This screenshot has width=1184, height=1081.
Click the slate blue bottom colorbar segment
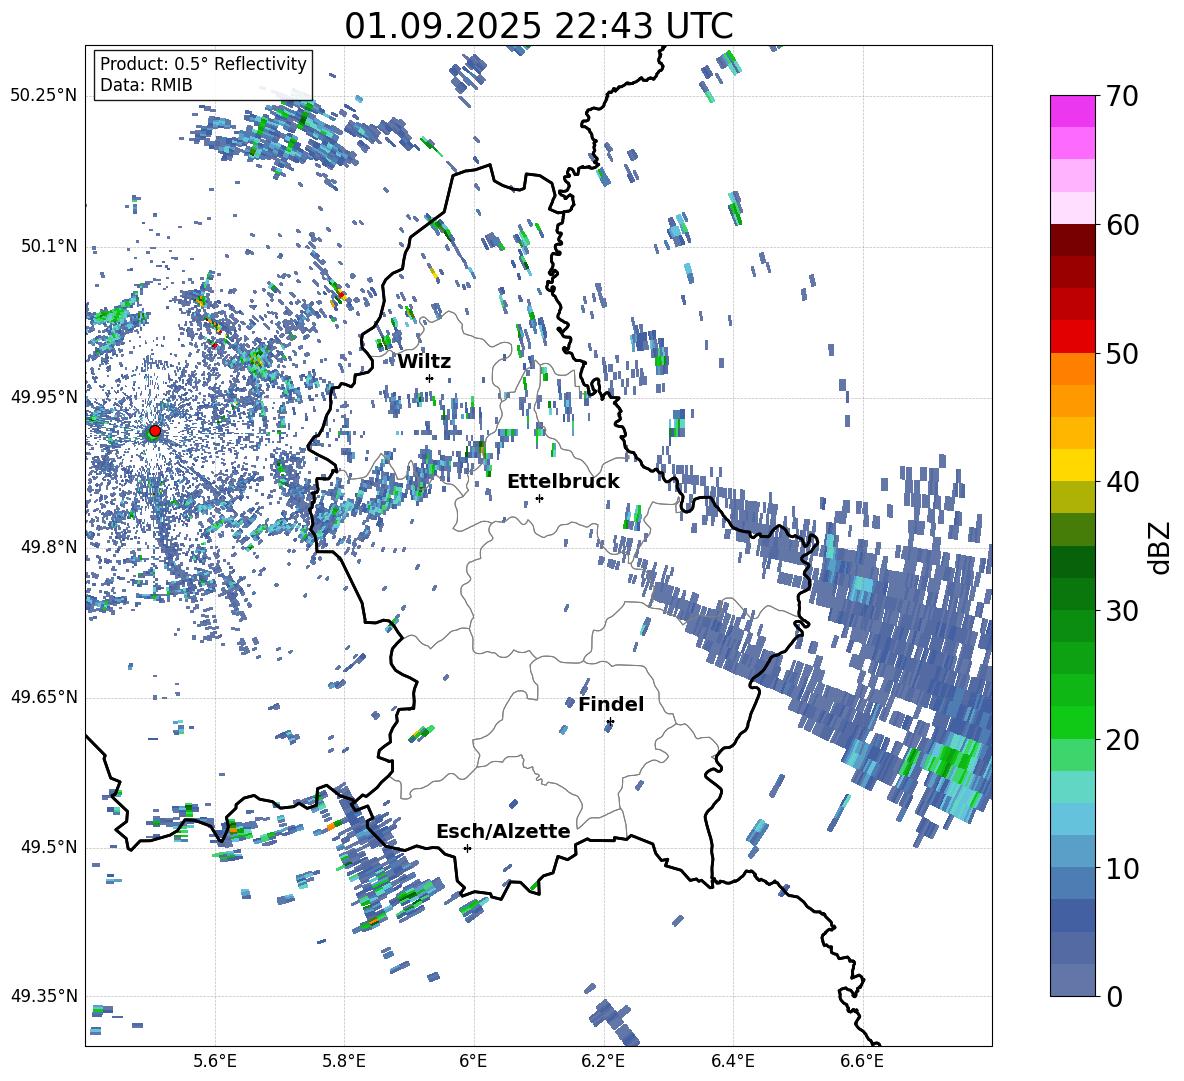1072,980
